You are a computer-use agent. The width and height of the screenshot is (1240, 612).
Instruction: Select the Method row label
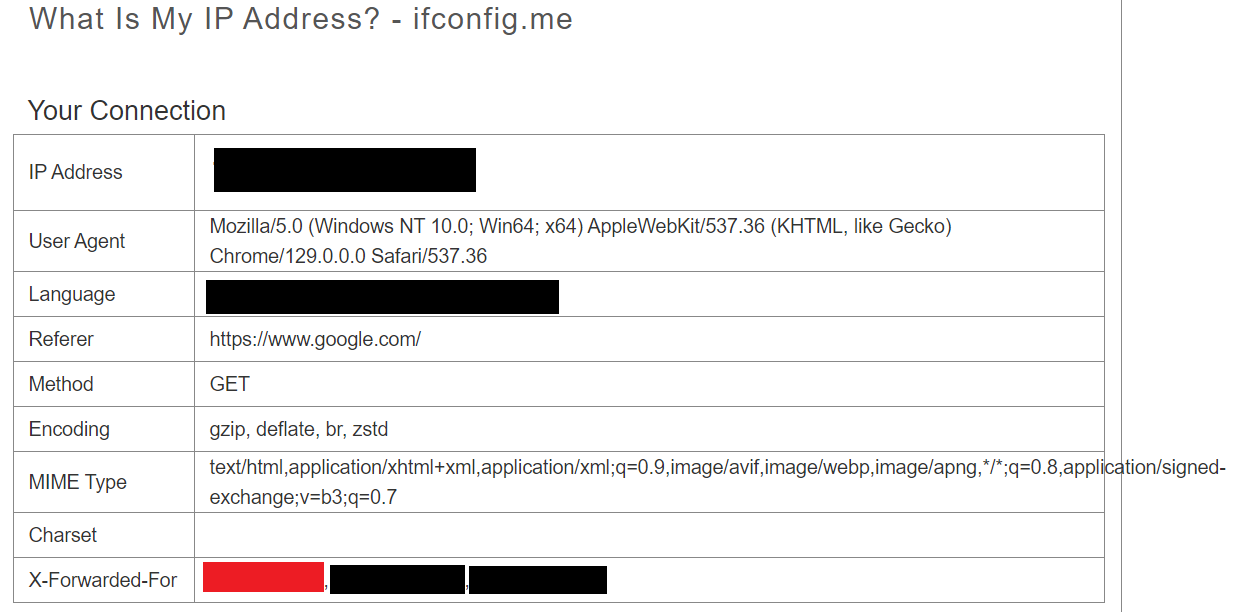tap(61, 384)
